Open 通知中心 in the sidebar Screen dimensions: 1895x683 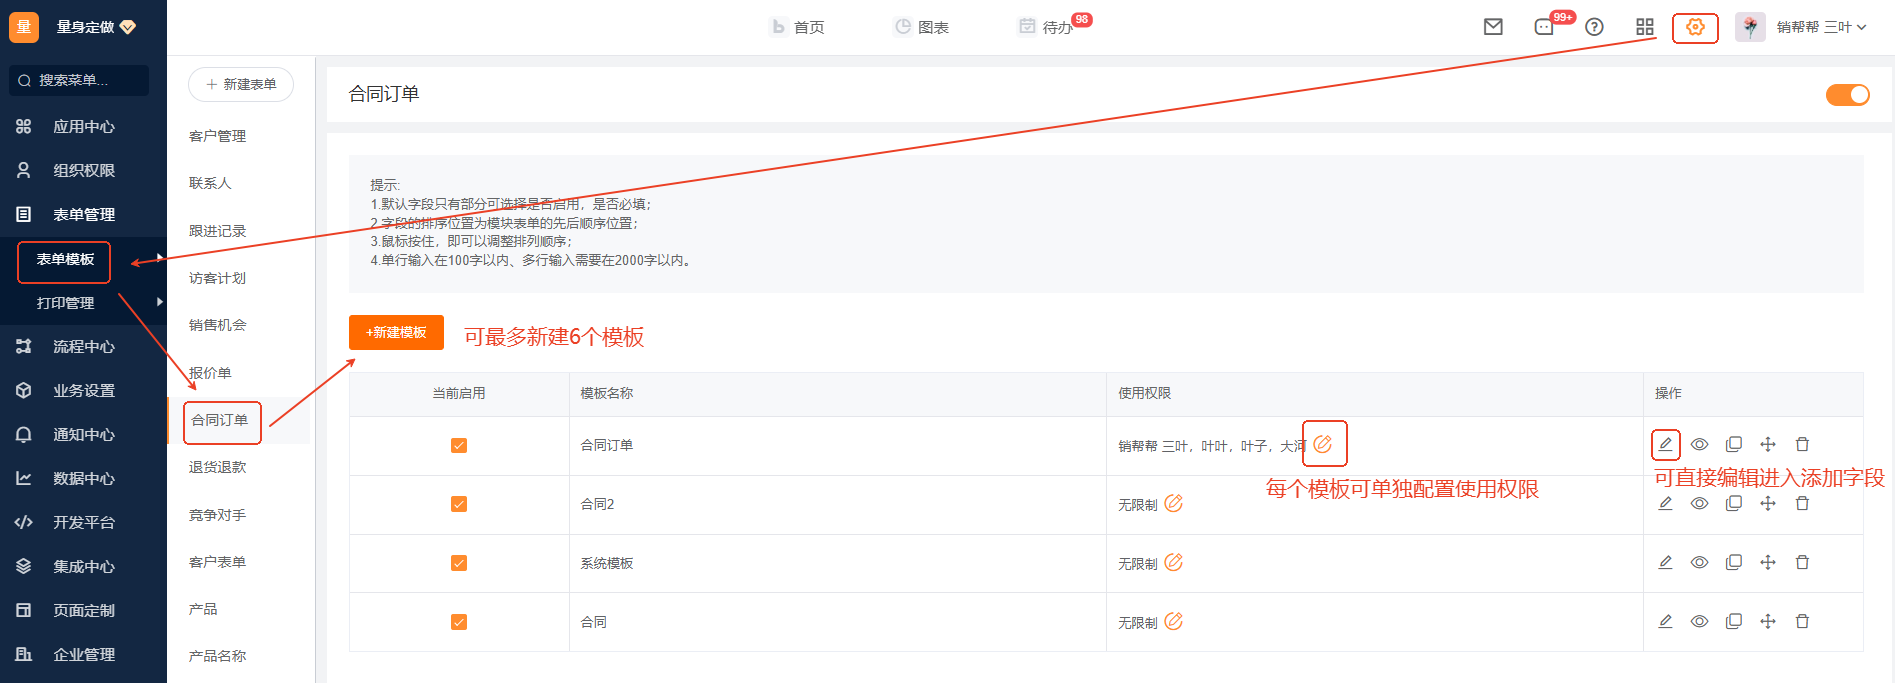pos(83,435)
